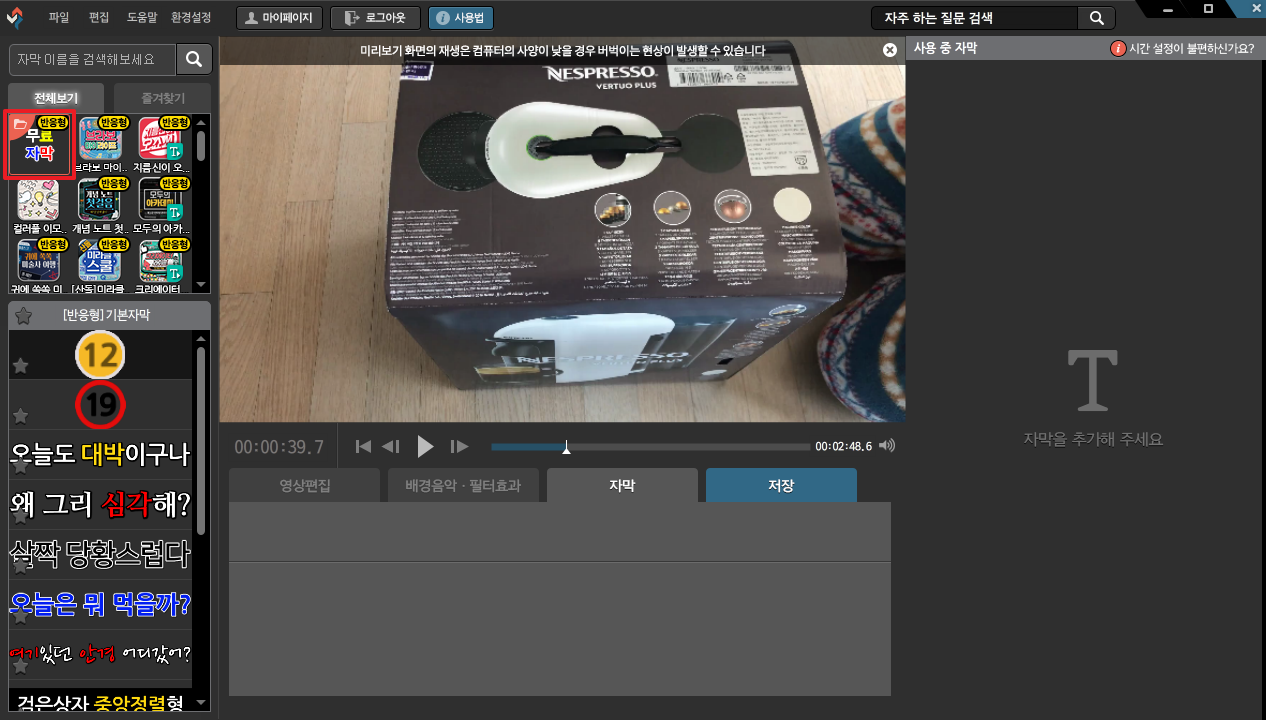Open the 배경음악 · 필터효과 tab

click(x=463, y=485)
